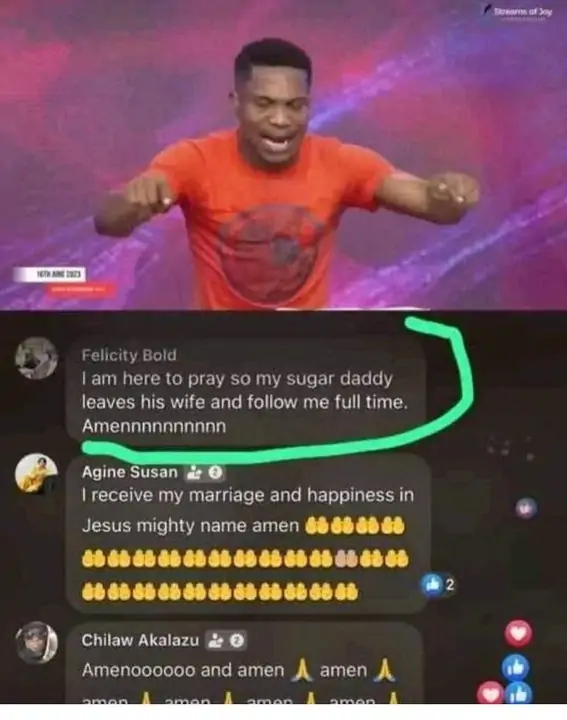
Task: Click the follower badge beside Chilaw Akalazu
Action: 225,640
